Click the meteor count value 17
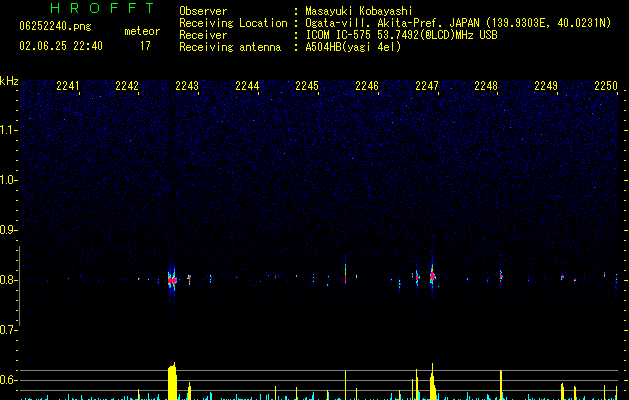Screen dimensions: 629x400 [145, 46]
